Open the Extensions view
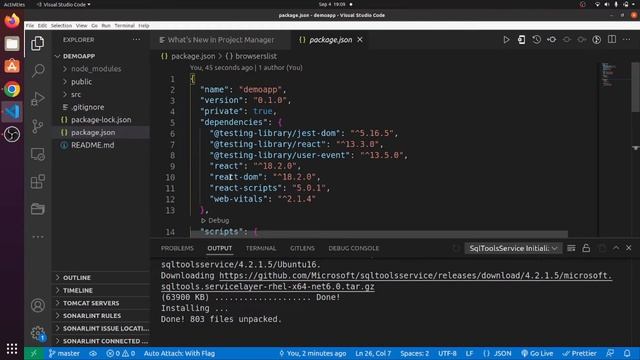Screen dimensions: 640x360 pos(38,182)
